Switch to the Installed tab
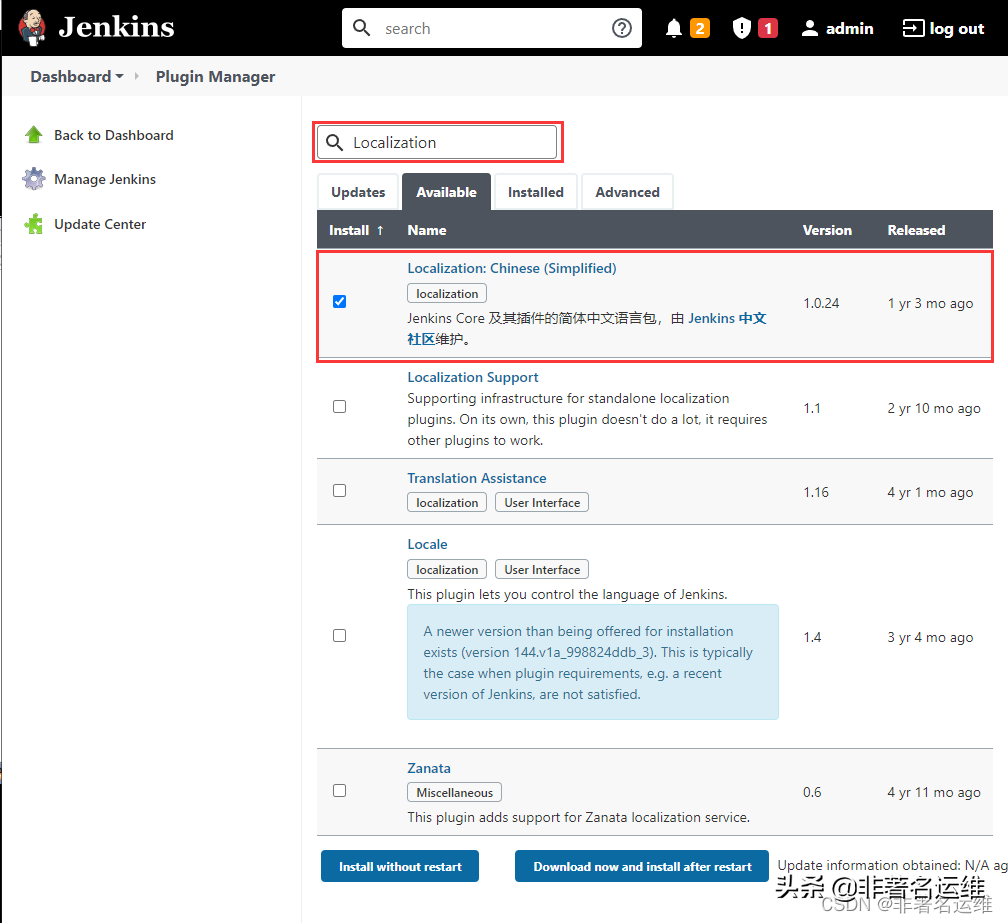 click(x=535, y=191)
